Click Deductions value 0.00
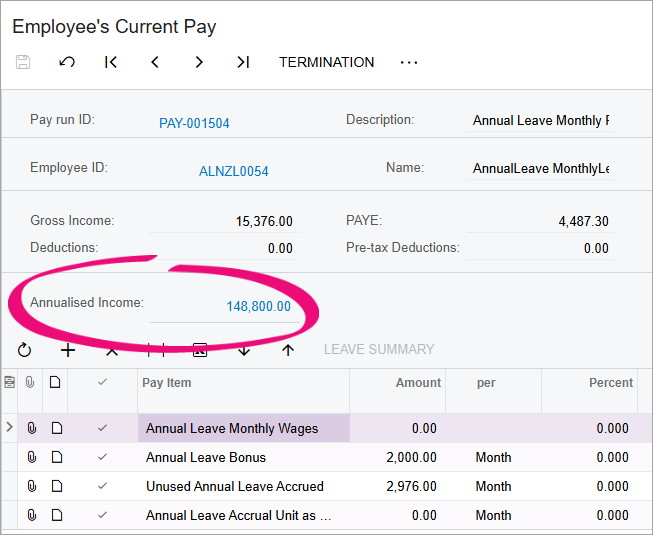Screen dimensions: 653x535 (280, 248)
